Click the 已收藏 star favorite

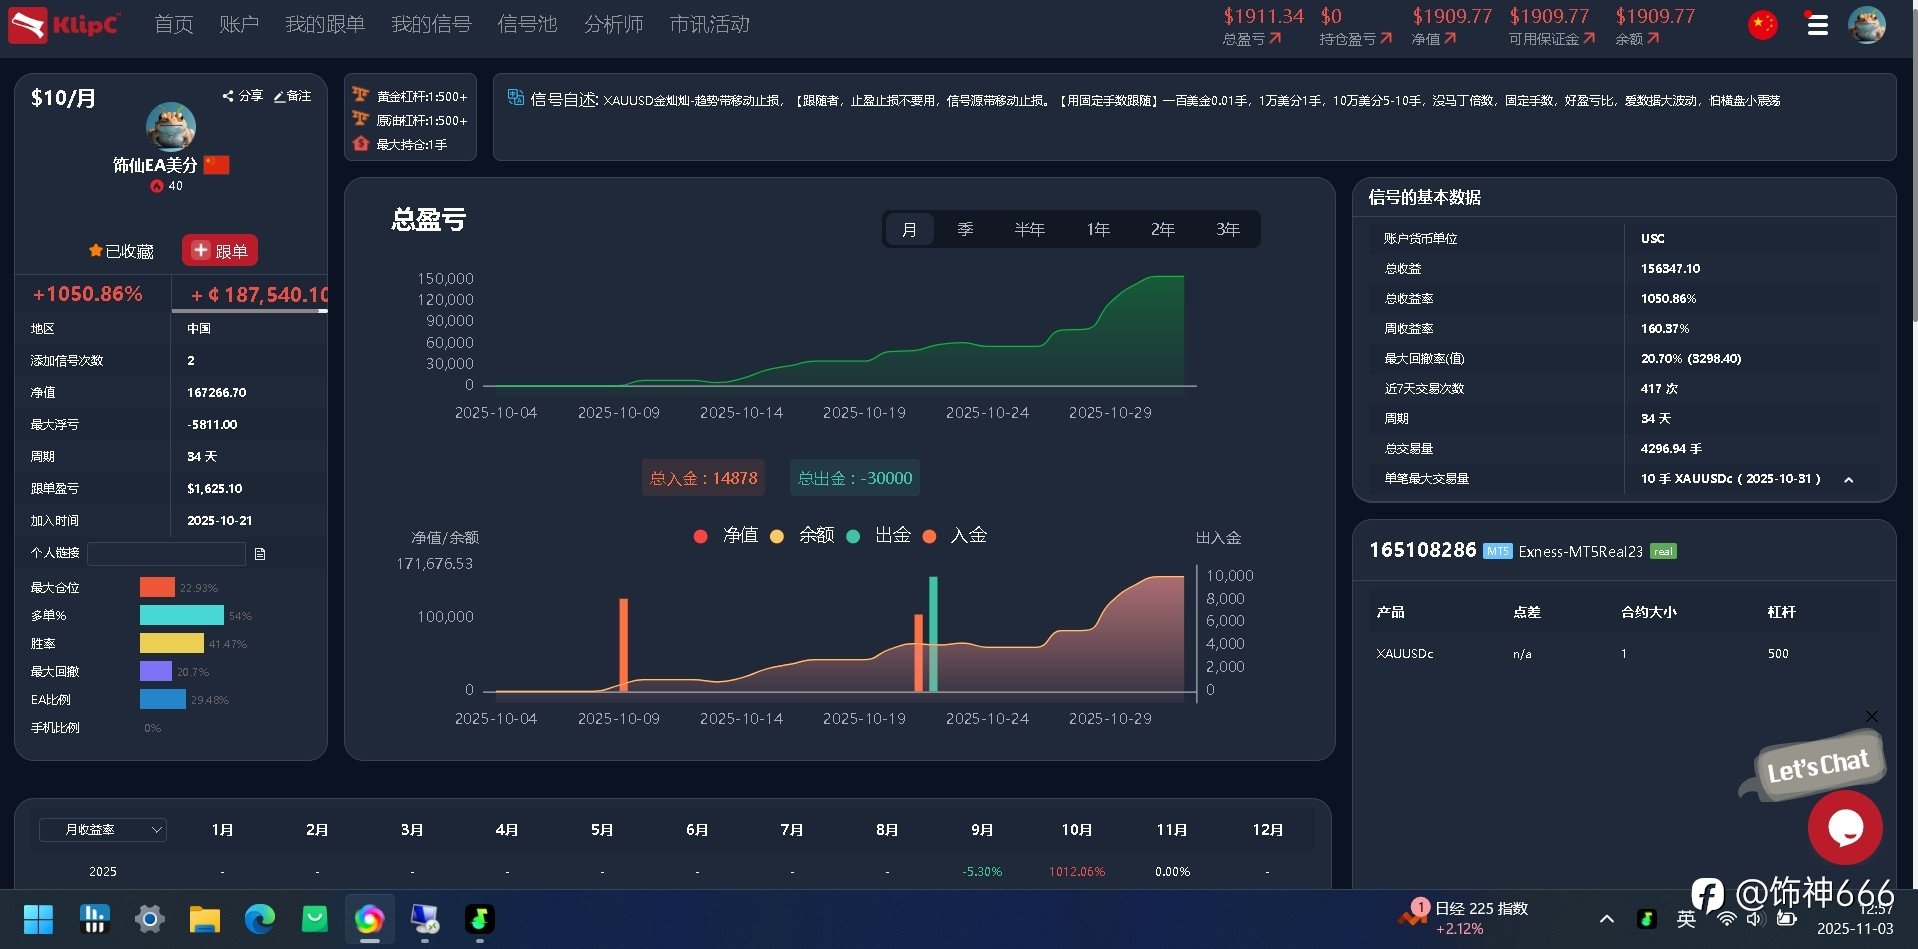pyautogui.click(x=121, y=251)
